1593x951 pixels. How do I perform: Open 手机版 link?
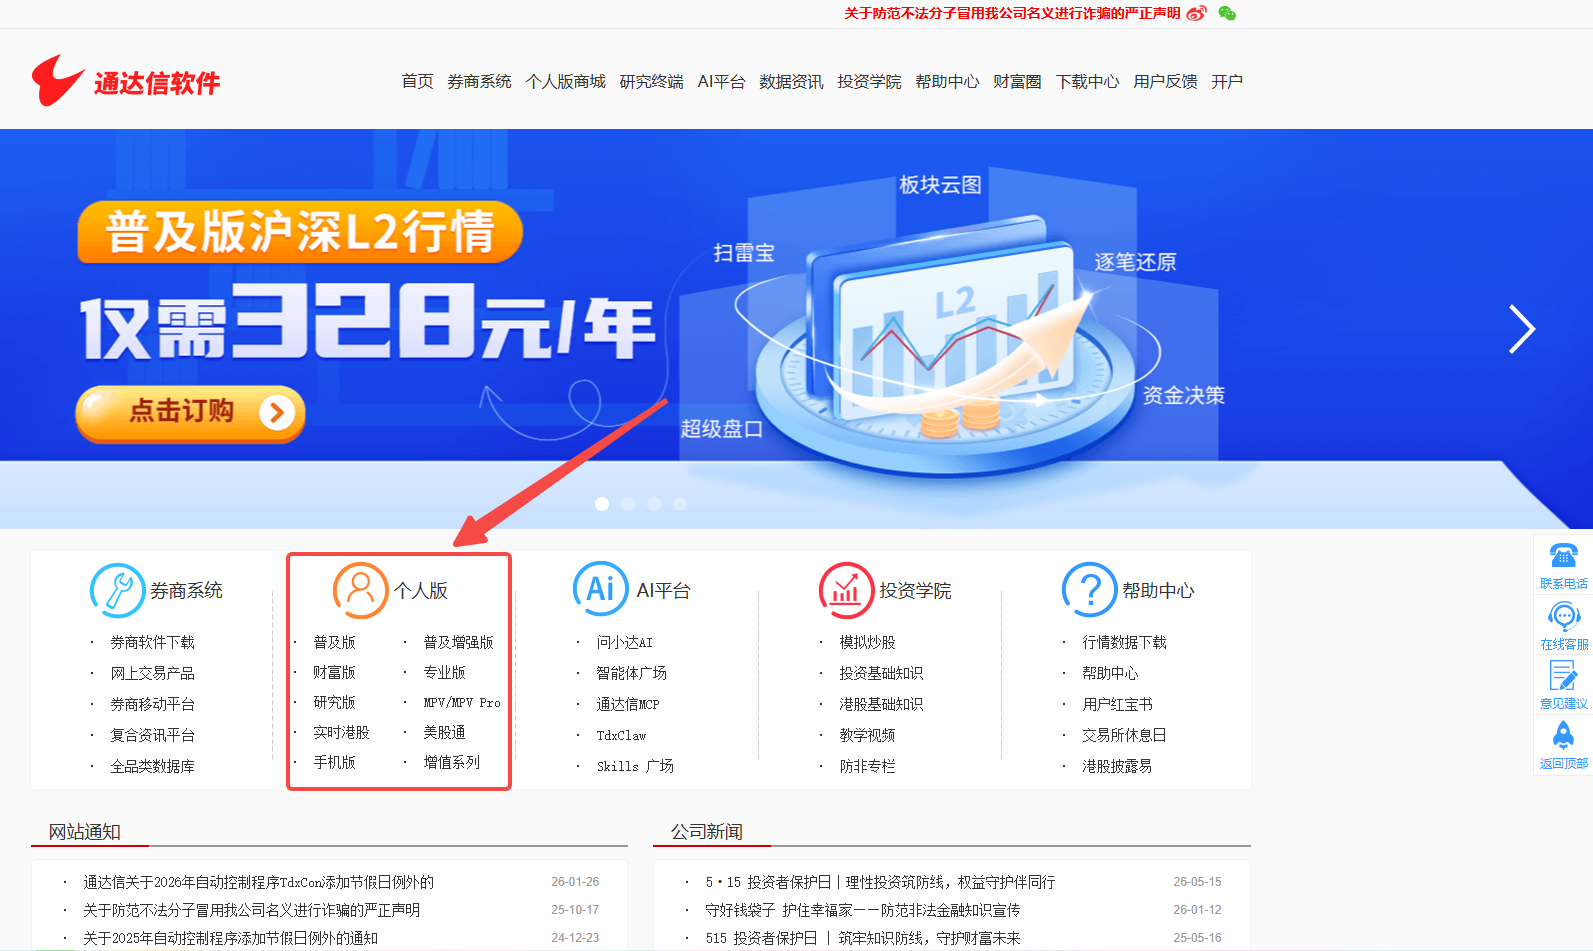(334, 762)
